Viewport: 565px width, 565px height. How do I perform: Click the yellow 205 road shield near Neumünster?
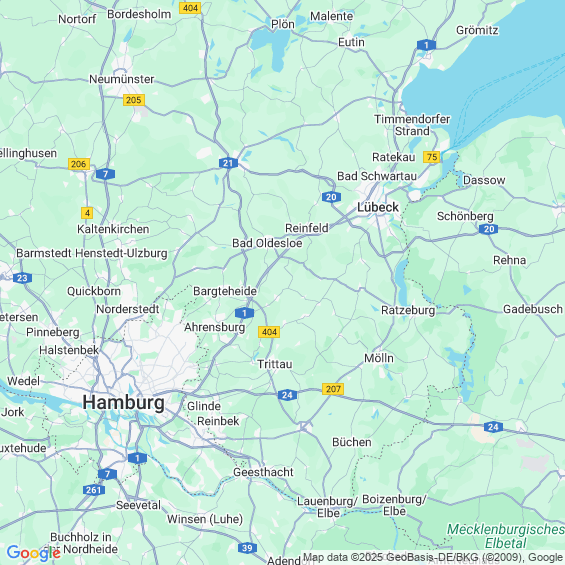pos(134,100)
